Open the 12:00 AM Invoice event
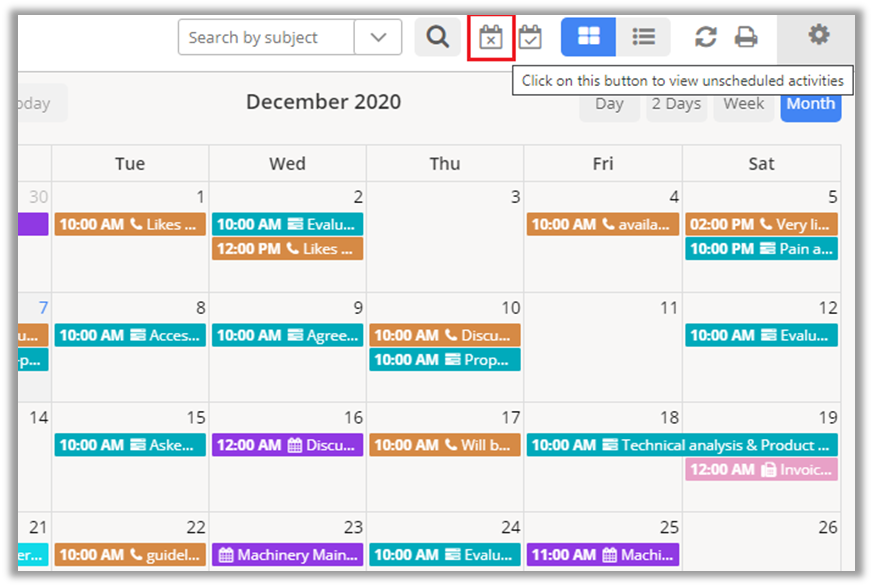 761,469
